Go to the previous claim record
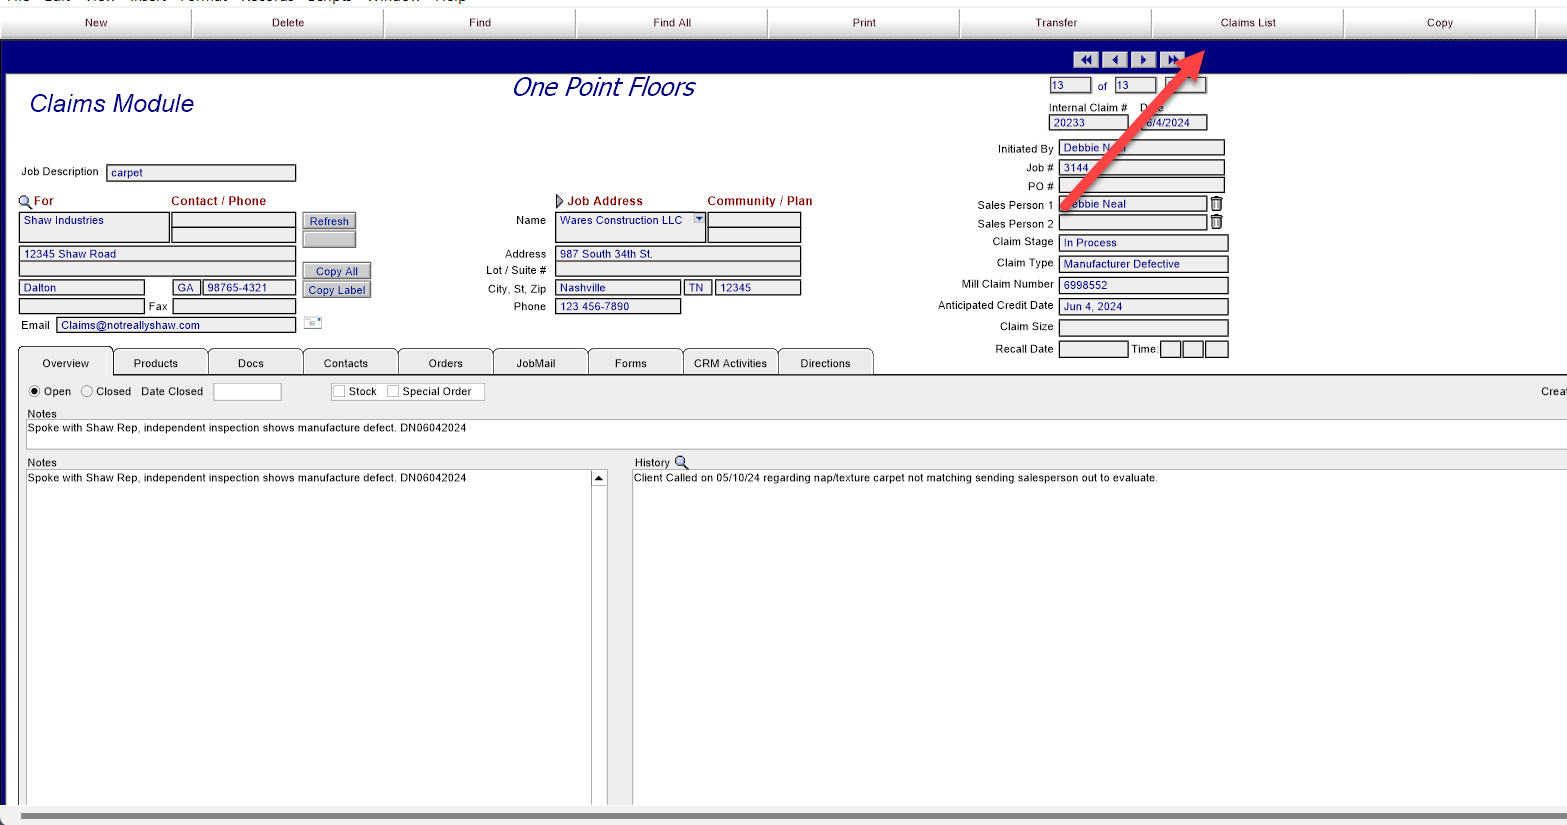The width and height of the screenshot is (1567, 825). [1115, 60]
